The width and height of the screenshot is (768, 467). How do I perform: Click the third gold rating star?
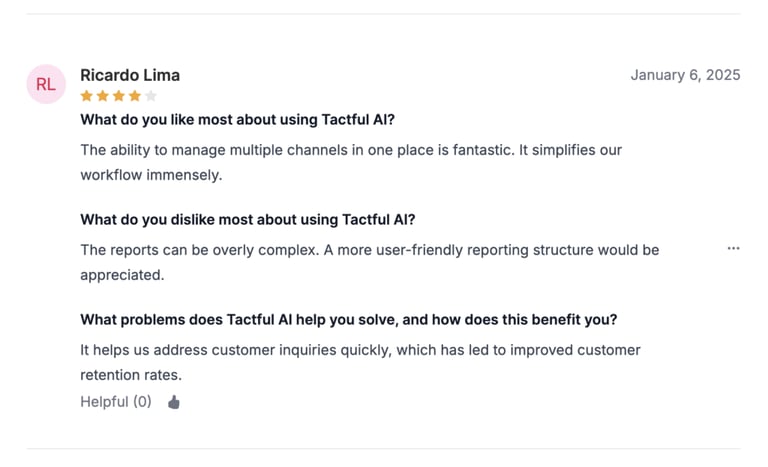(x=119, y=96)
